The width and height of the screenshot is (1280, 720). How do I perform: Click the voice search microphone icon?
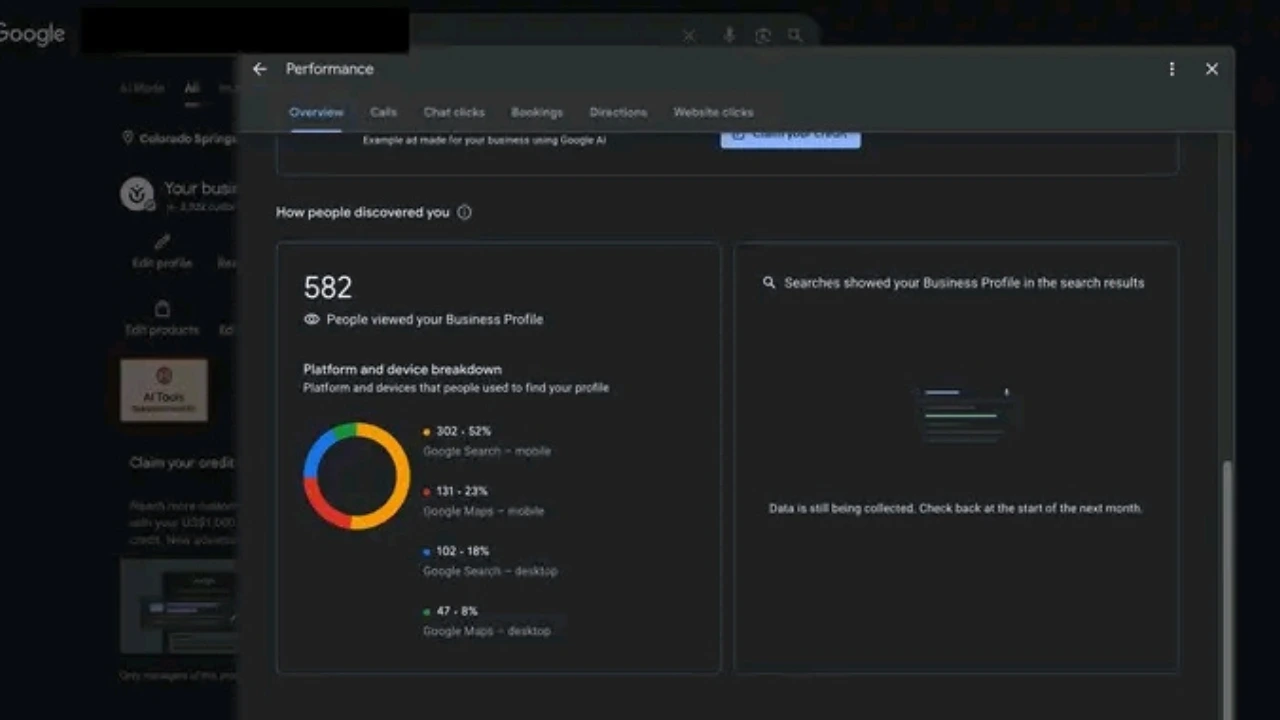pyautogui.click(x=729, y=35)
